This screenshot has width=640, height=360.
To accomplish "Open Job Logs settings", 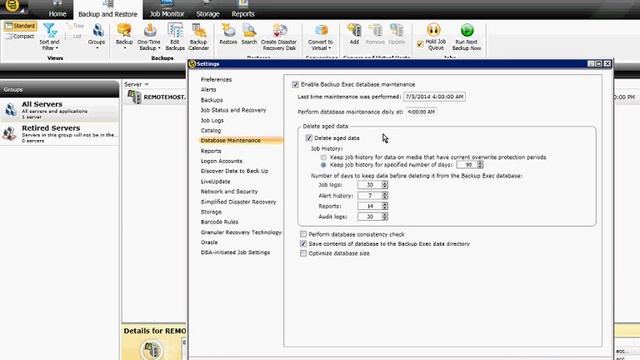I will (x=212, y=120).
